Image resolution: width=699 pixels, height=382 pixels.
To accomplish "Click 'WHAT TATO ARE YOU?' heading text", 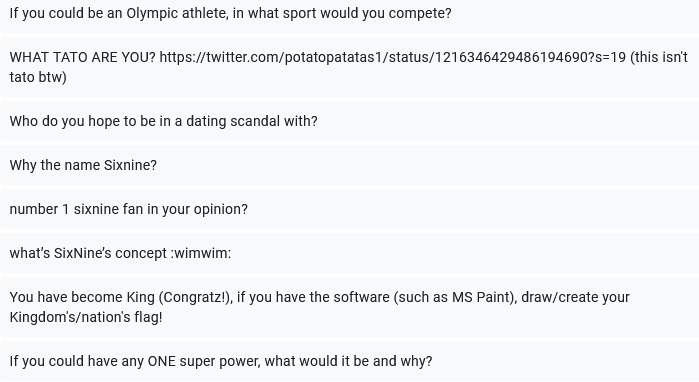I will point(82,58).
